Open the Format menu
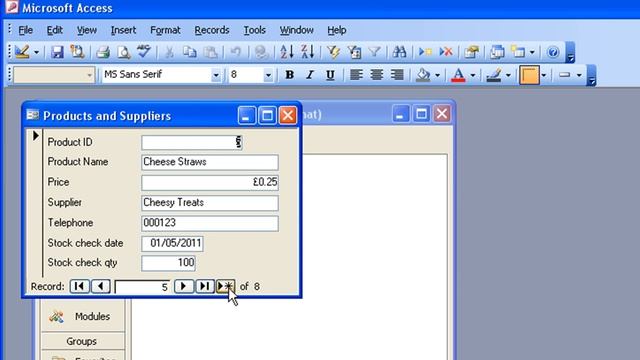 [x=165, y=30]
